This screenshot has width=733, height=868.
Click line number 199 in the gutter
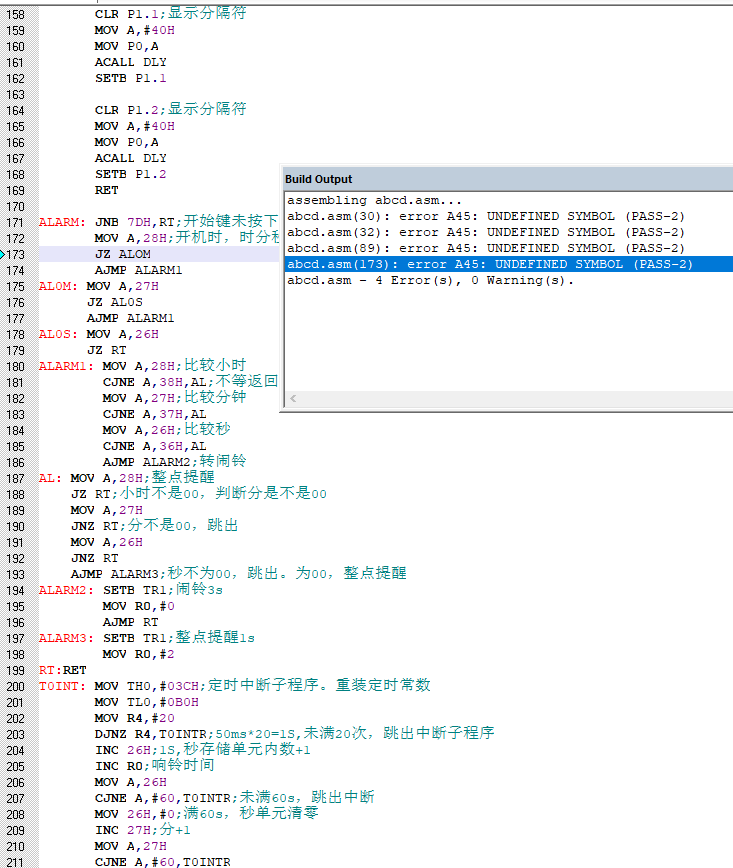(16, 671)
